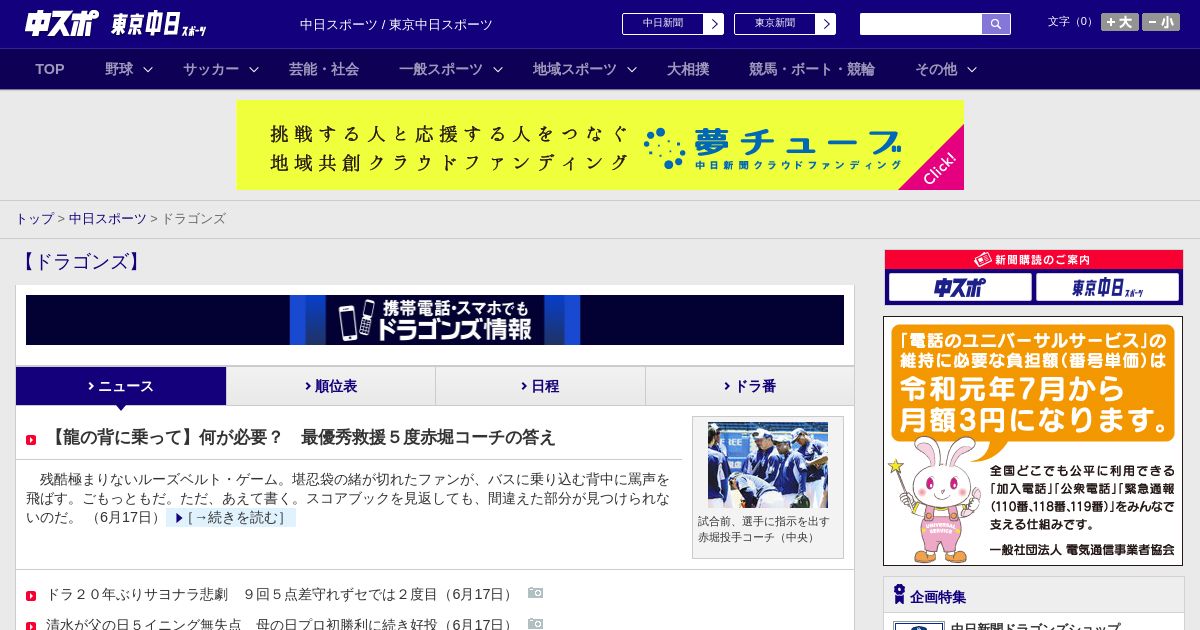Open 芸能・社会 navigation item
This screenshot has height=630, width=1200.
point(324,69)
